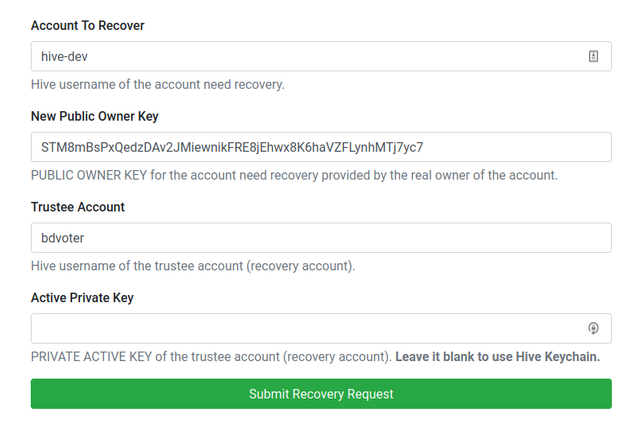Screen dimensions: 640x435
Task: Click the 'Submit Recovery Request' button label text
Action: tap(321, 394)
